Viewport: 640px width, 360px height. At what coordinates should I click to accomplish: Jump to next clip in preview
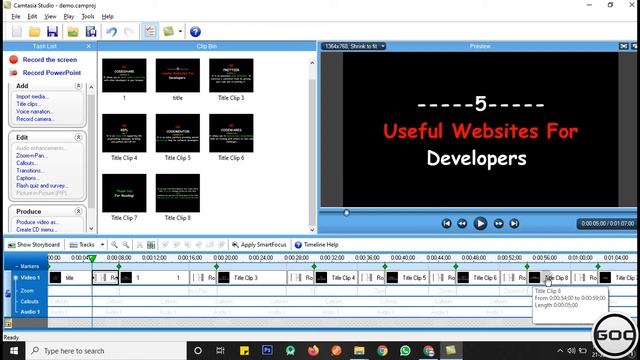(x=514, y=223)
